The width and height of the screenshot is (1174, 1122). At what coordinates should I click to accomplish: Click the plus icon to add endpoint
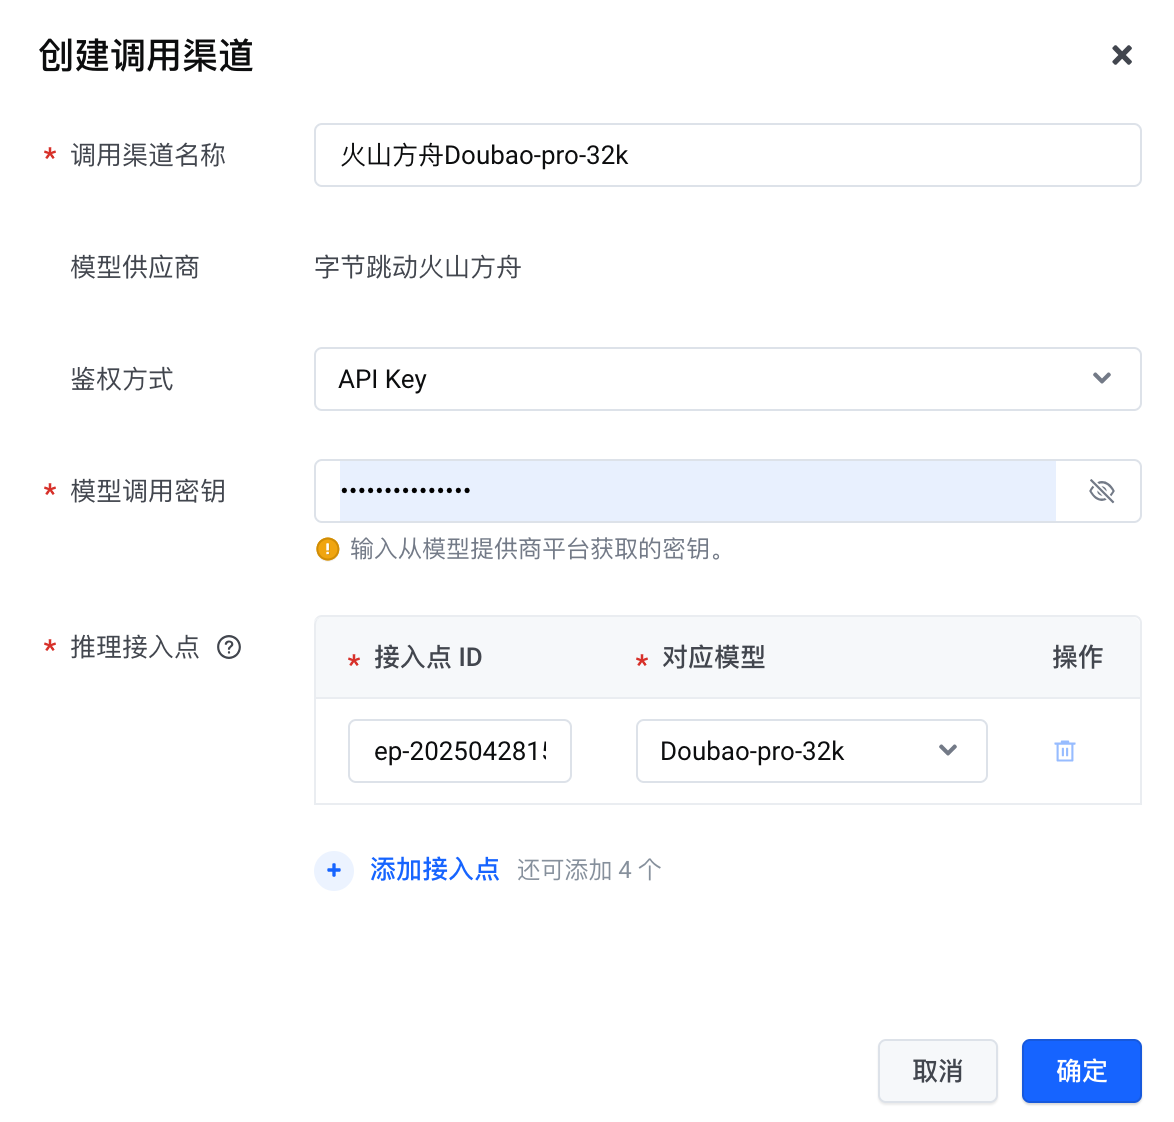[x=334, y=871]
